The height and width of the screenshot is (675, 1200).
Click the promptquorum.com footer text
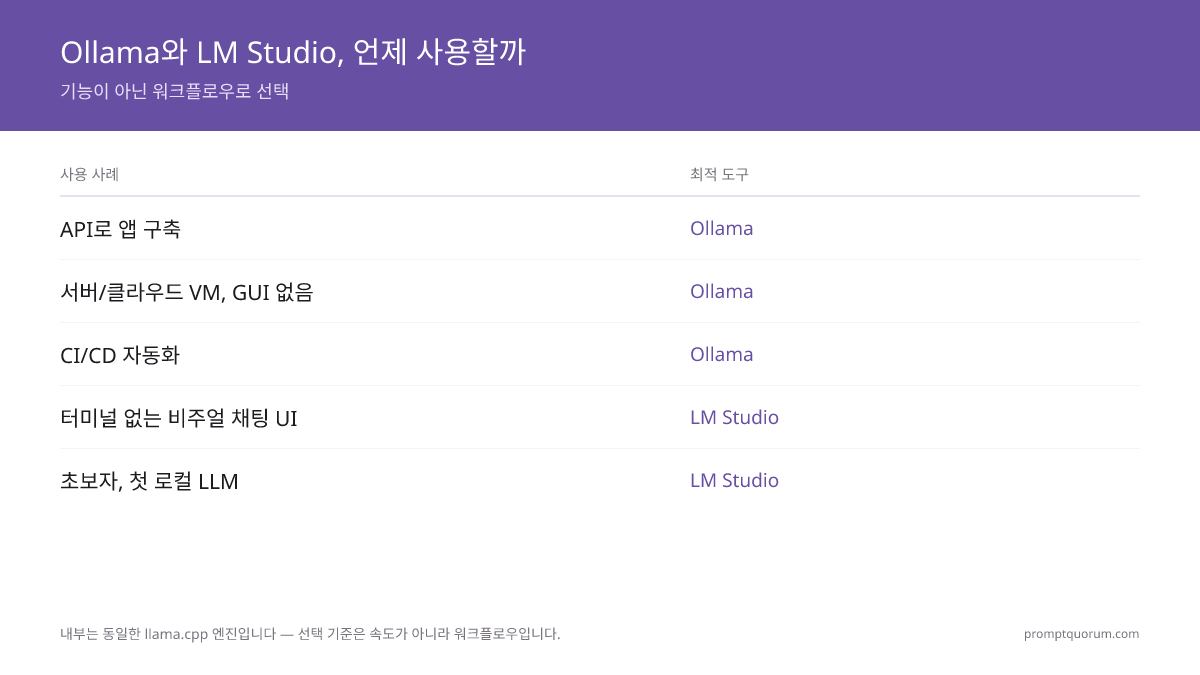tap(1081, 634)
